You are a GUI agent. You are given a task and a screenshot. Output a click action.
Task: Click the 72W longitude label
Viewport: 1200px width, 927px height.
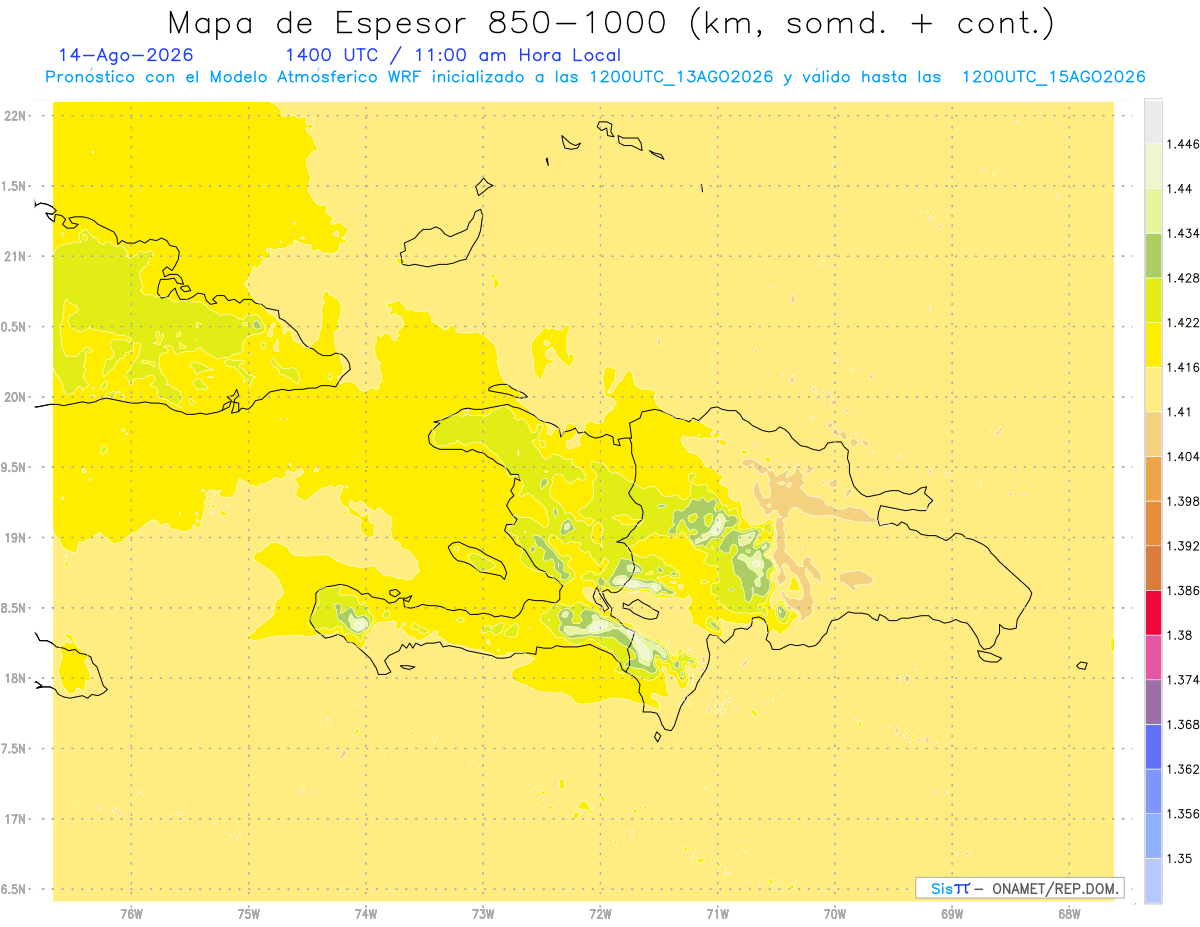[600, 914]
